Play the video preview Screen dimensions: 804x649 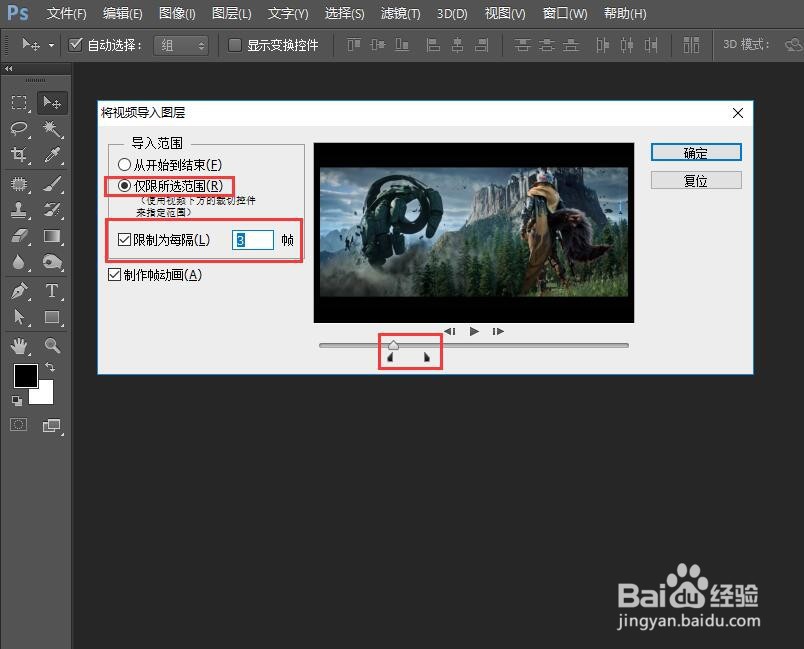[474, 331]
